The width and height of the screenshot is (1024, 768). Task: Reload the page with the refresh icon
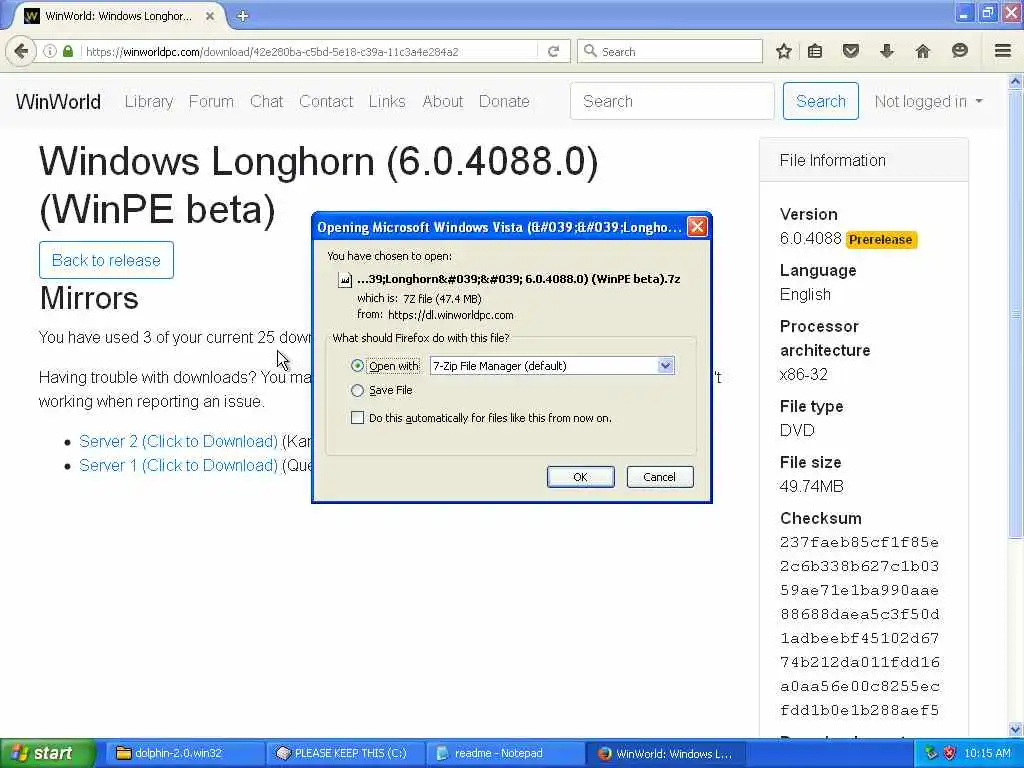[x=554, y=51]
